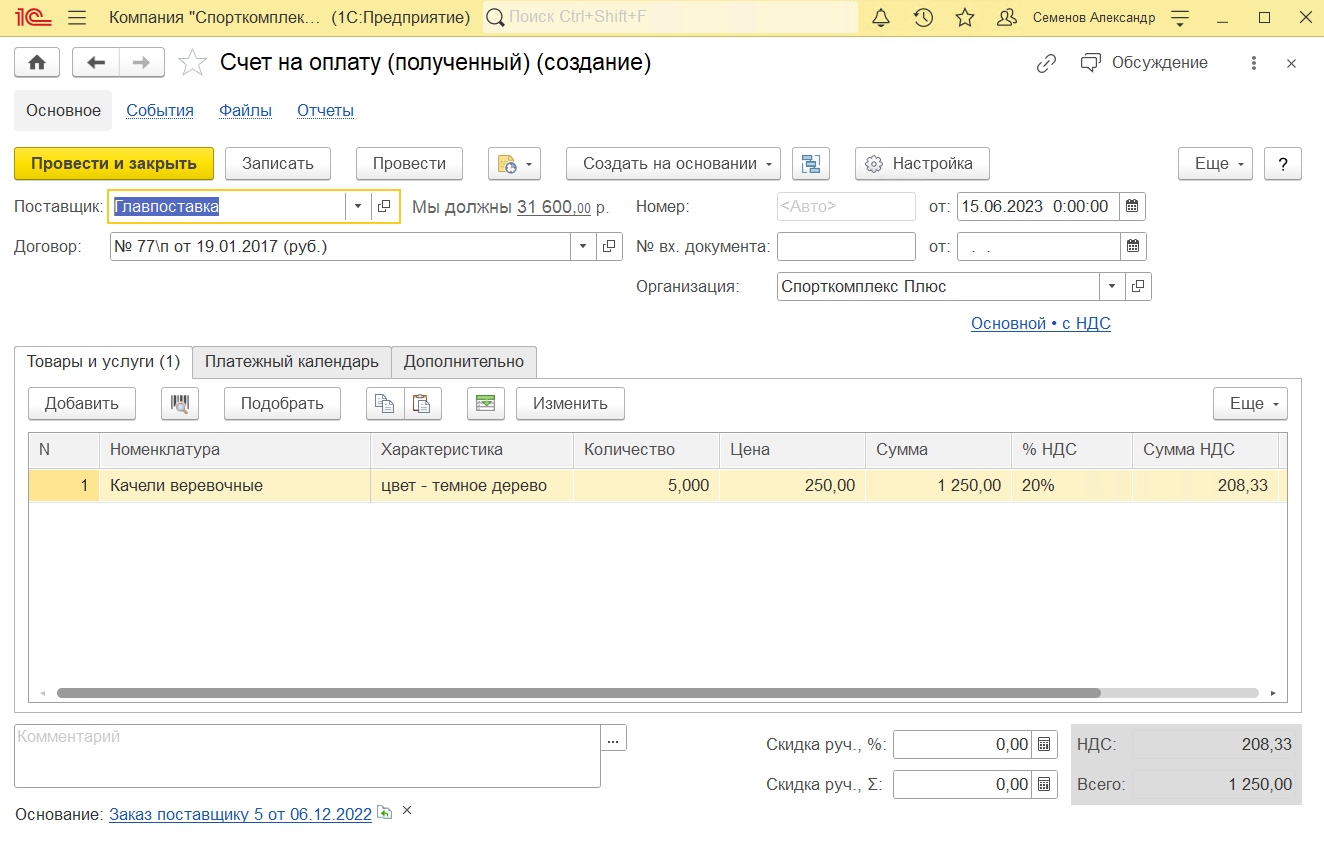
Task: Click the Комментарий text field
Action: click(x=307, y=757)
